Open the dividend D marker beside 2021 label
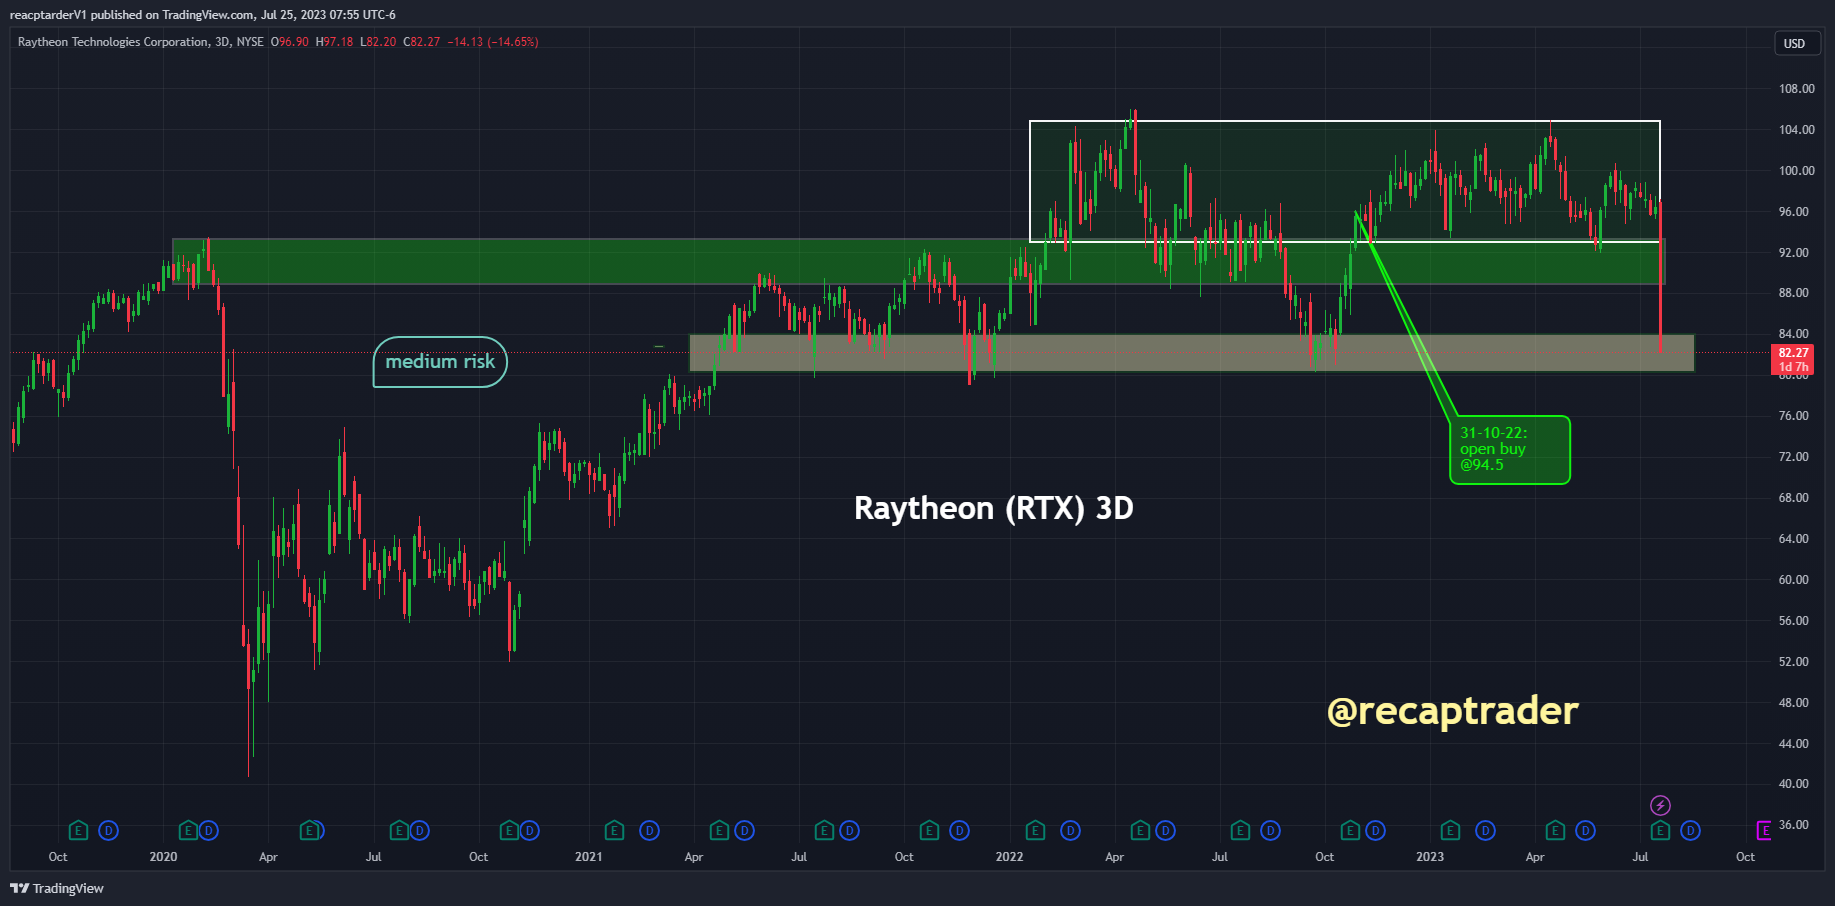 coord(649,830)
